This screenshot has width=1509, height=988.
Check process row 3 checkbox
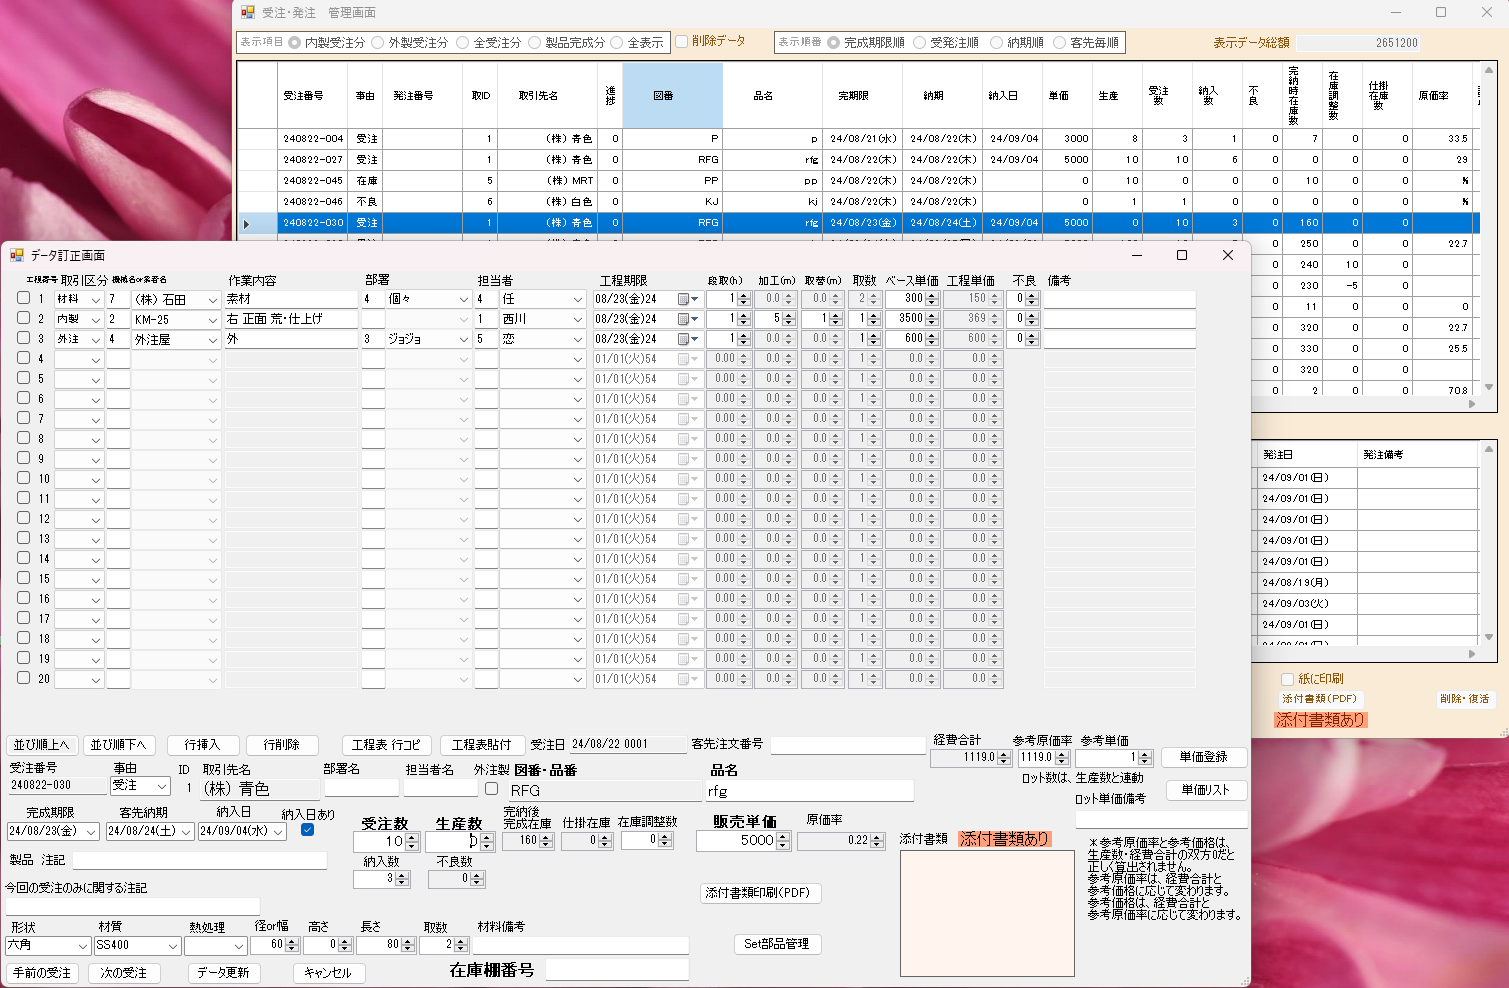tap(23, 338)
